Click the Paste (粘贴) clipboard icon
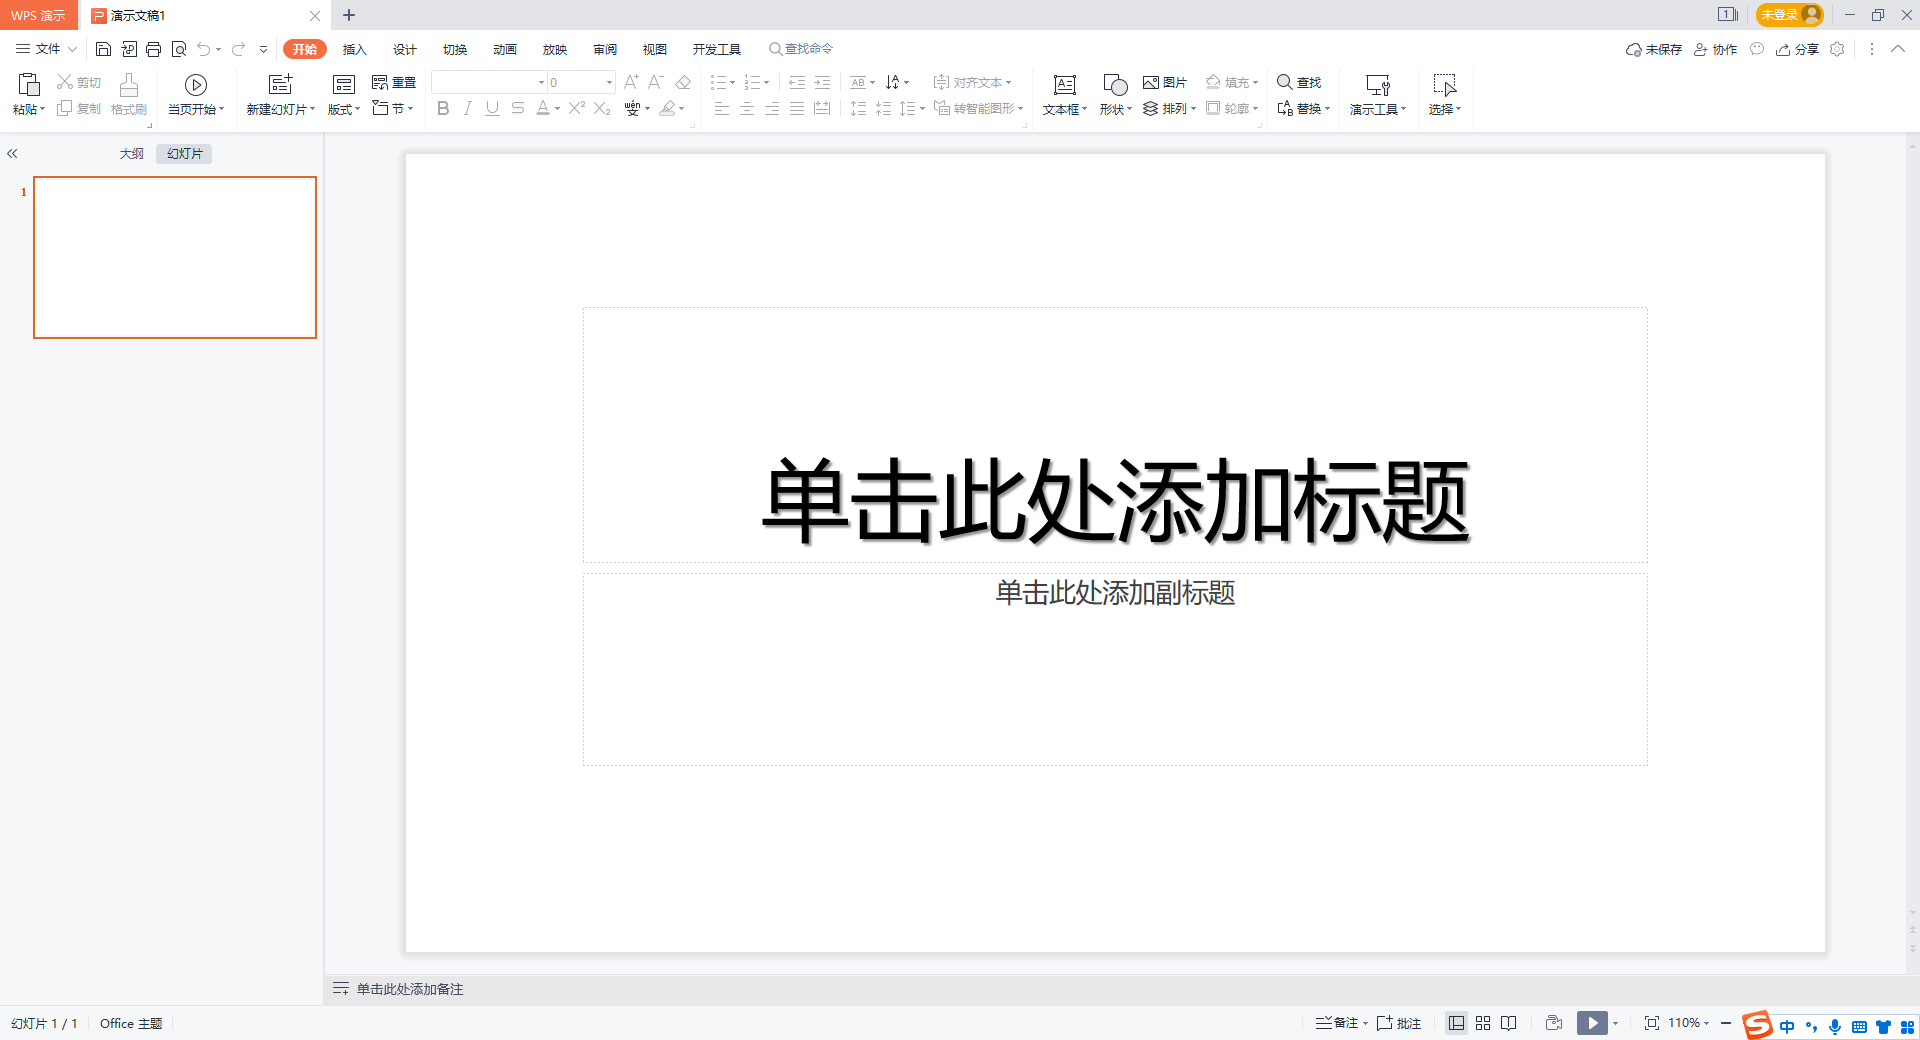This screenshot has width=1920, height=1040. point(29,85)
